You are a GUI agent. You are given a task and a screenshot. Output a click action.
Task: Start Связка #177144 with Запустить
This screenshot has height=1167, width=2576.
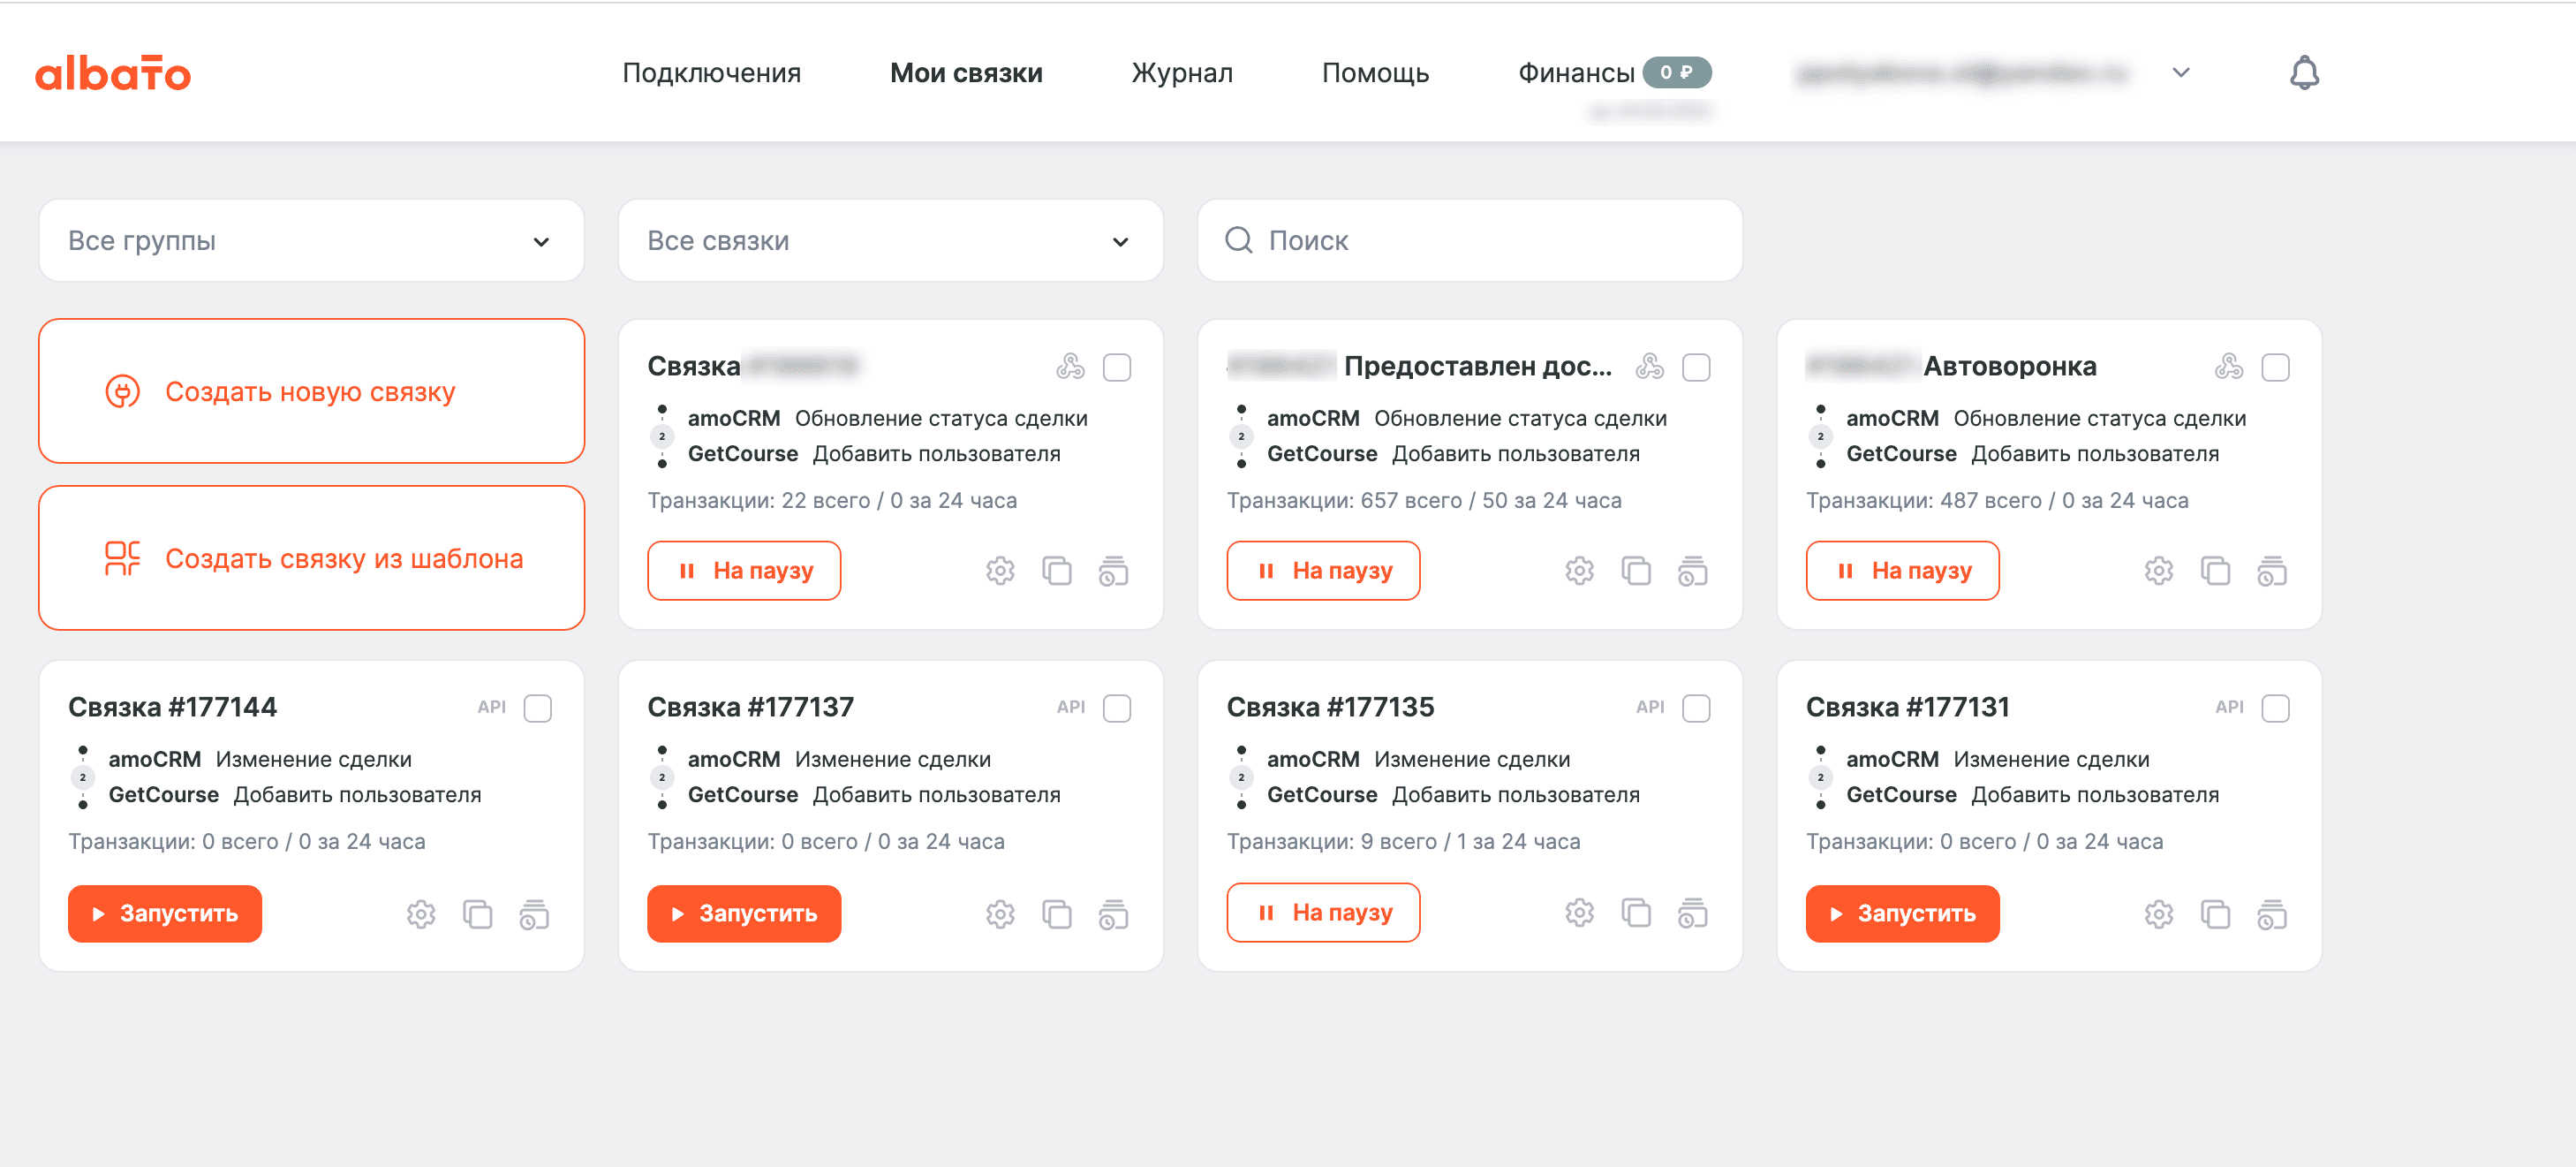coord(165,913)
